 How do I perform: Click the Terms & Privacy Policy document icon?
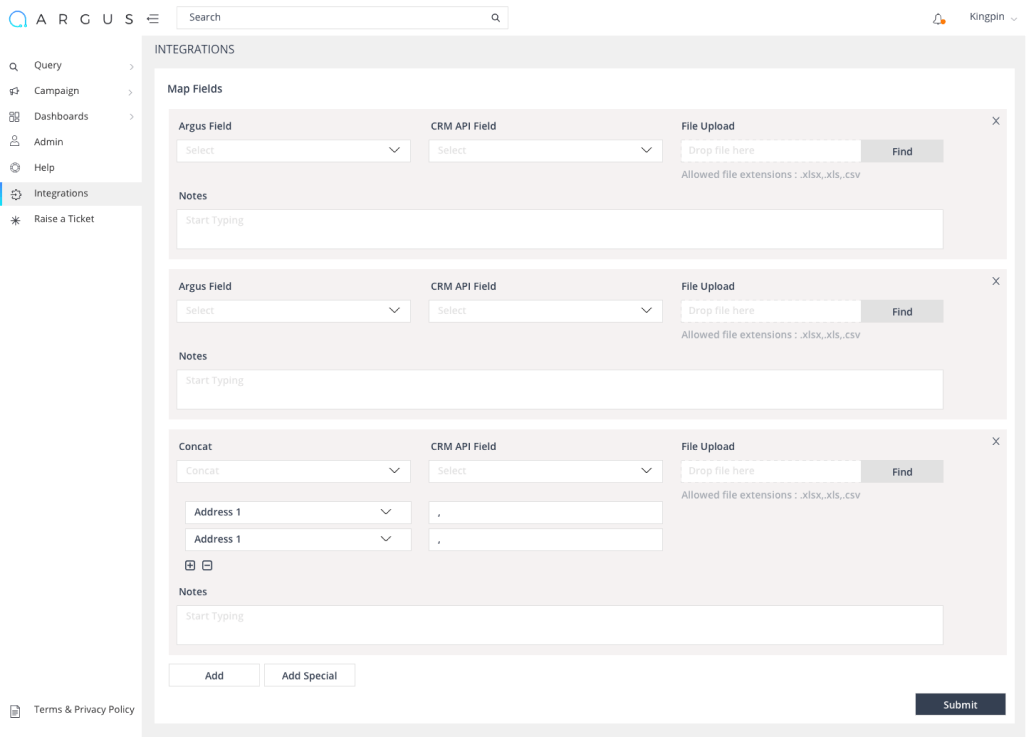[x=15, y=711]
